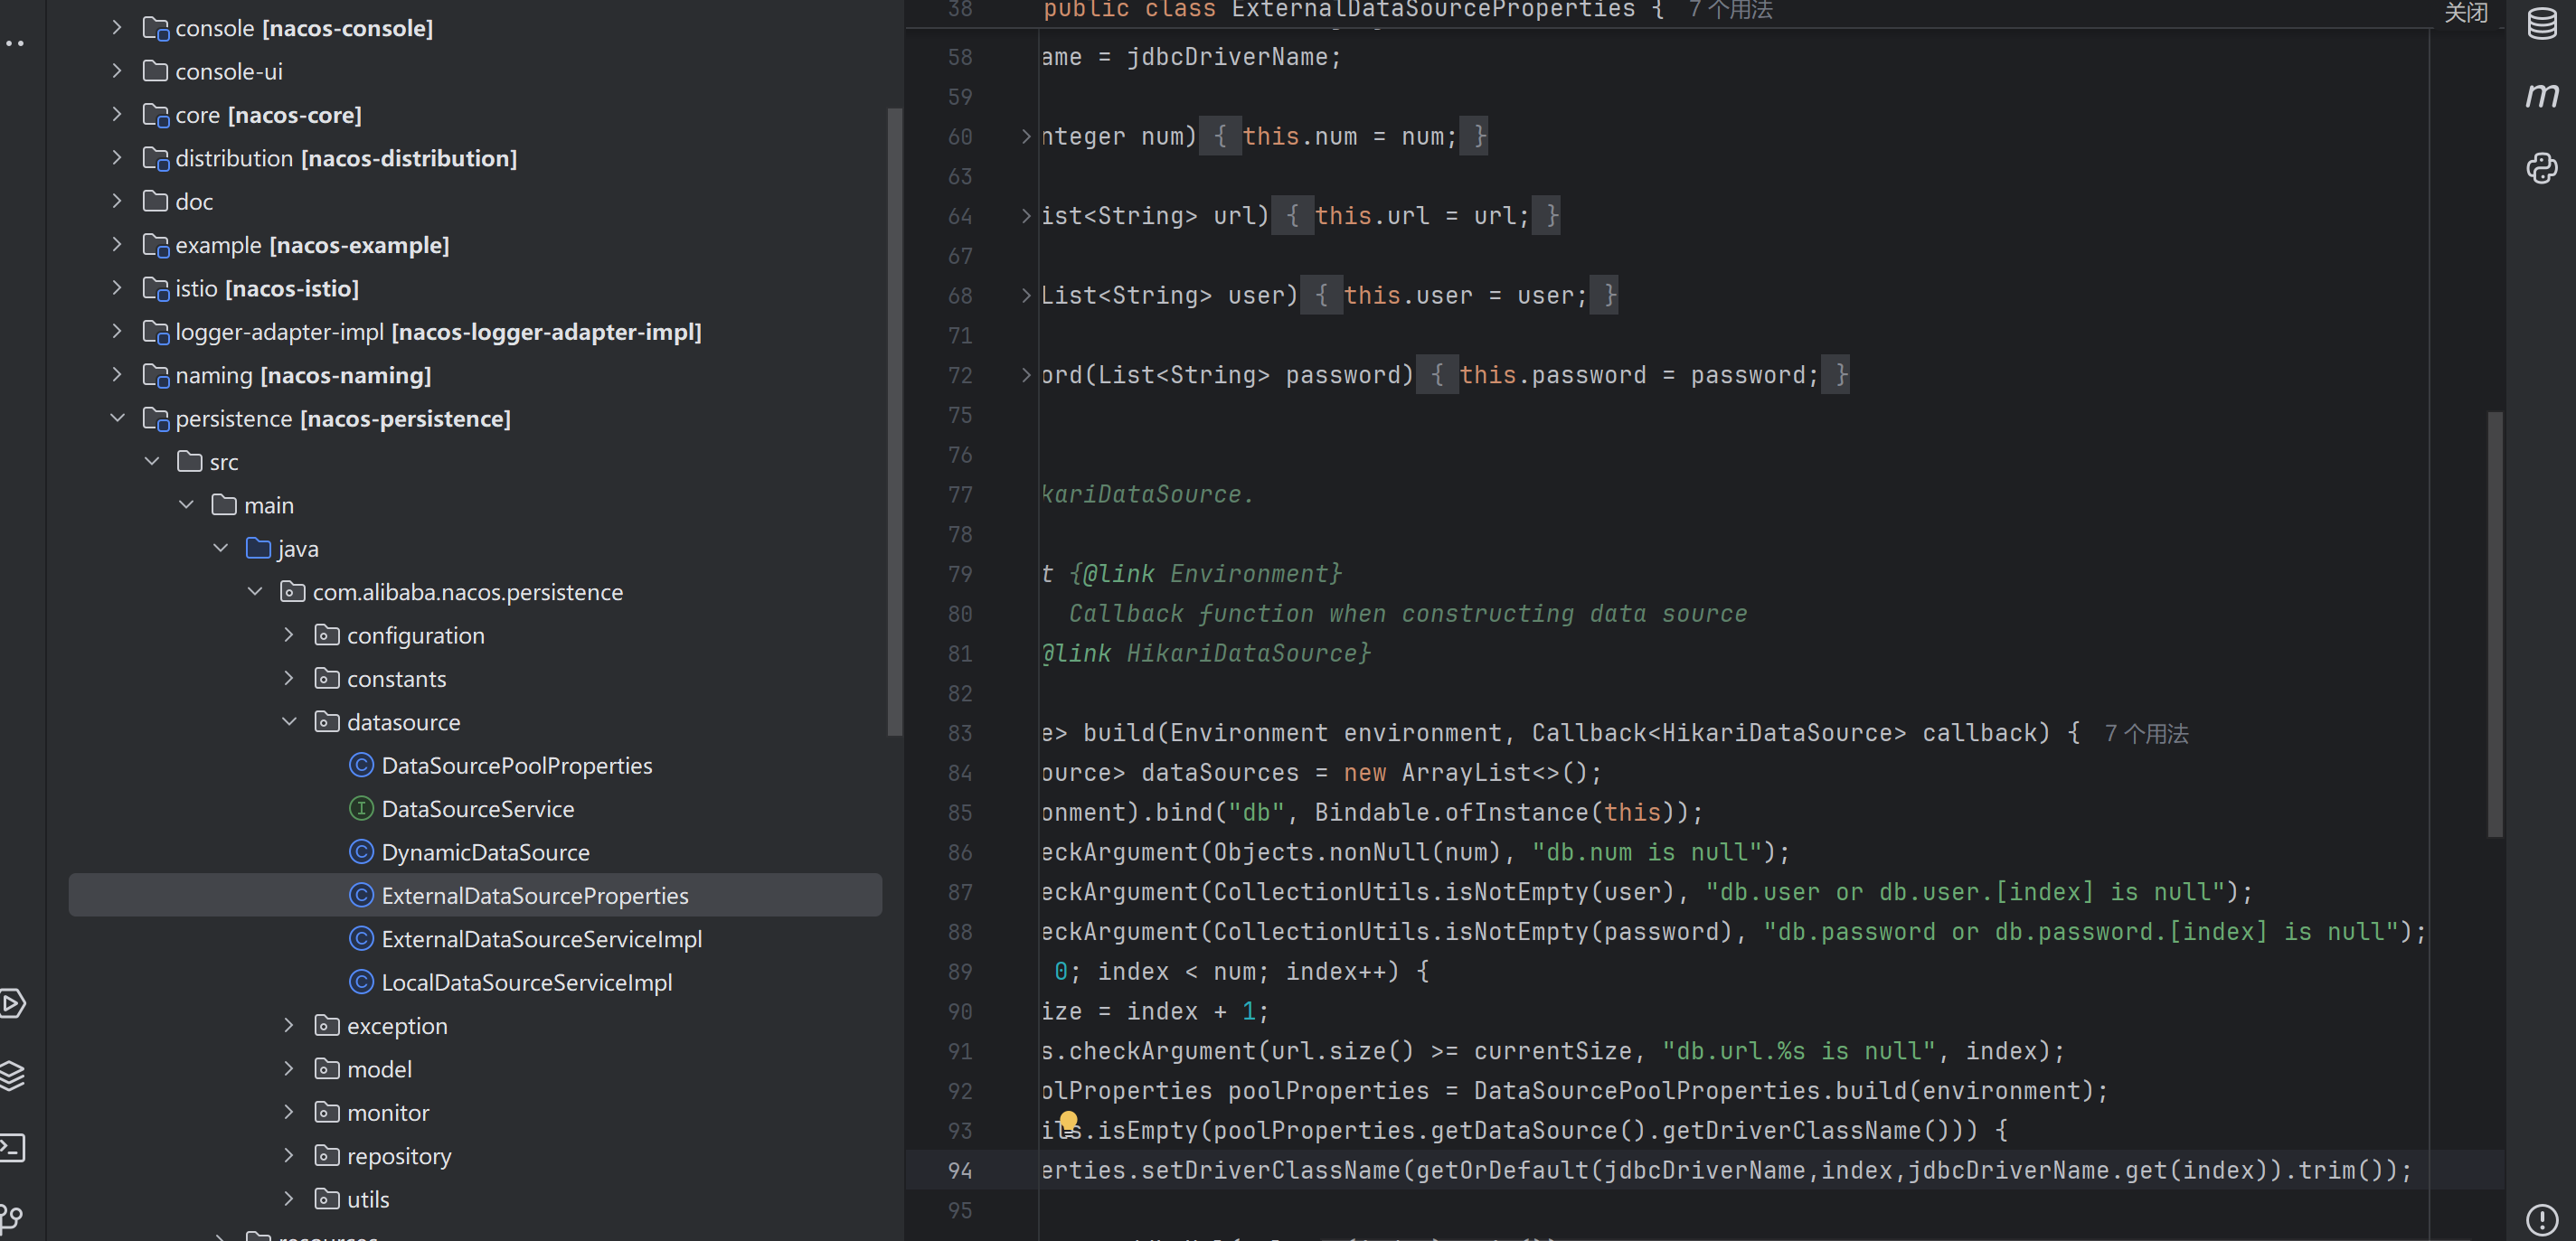Expand the configuration package

pyautogui.click(x=289, y=635)
